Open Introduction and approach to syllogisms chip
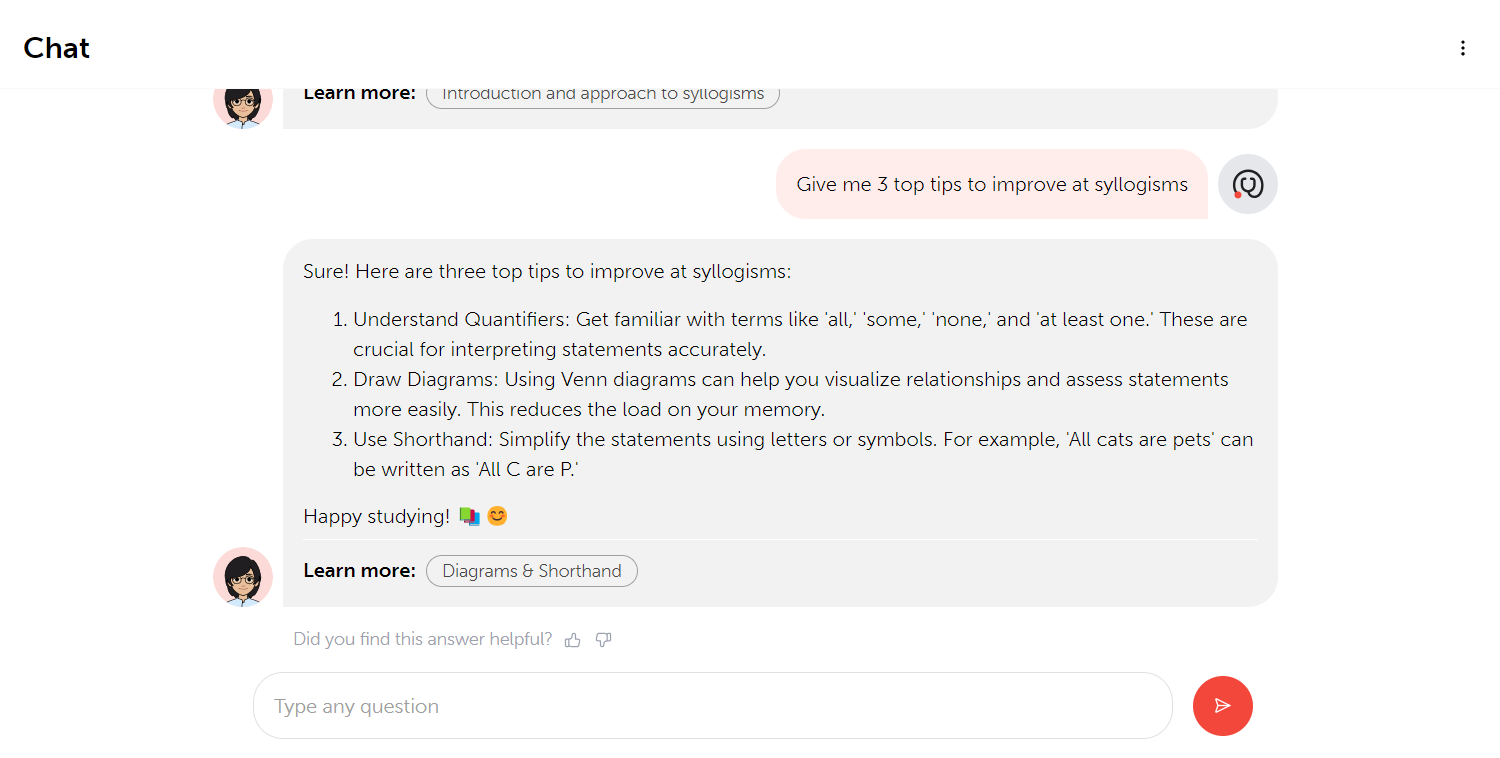 (603, 94)
